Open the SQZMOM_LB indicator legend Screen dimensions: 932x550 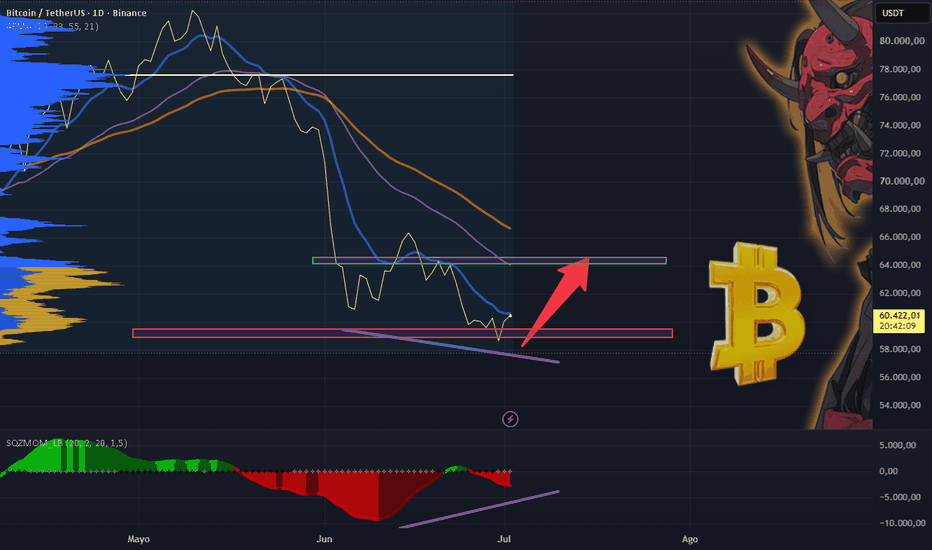[x=67, y=443]
